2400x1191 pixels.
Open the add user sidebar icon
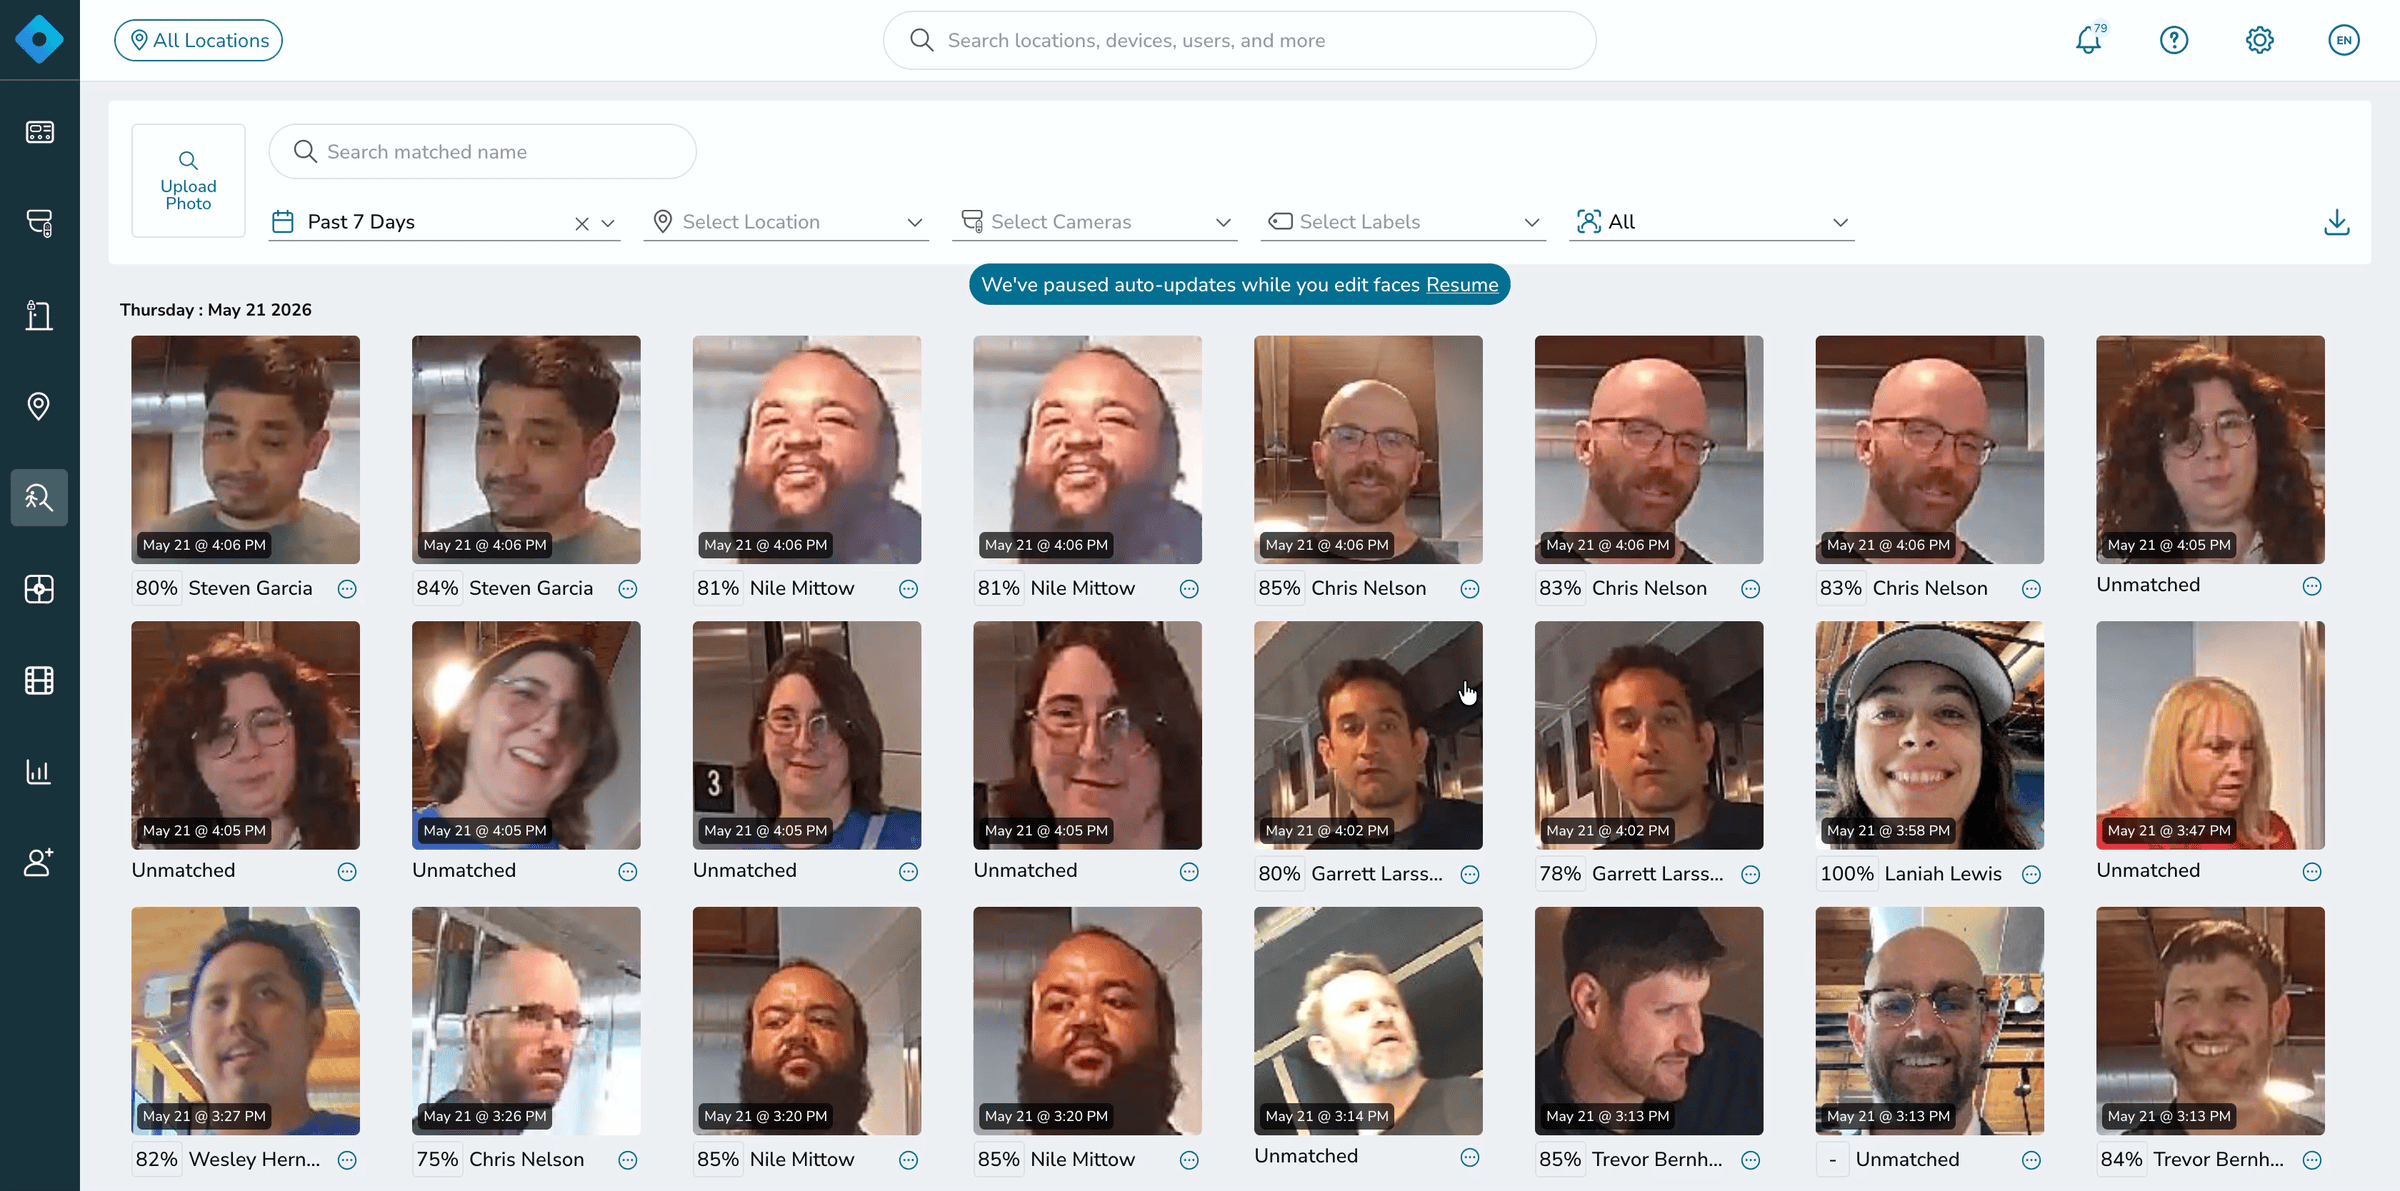39,862
